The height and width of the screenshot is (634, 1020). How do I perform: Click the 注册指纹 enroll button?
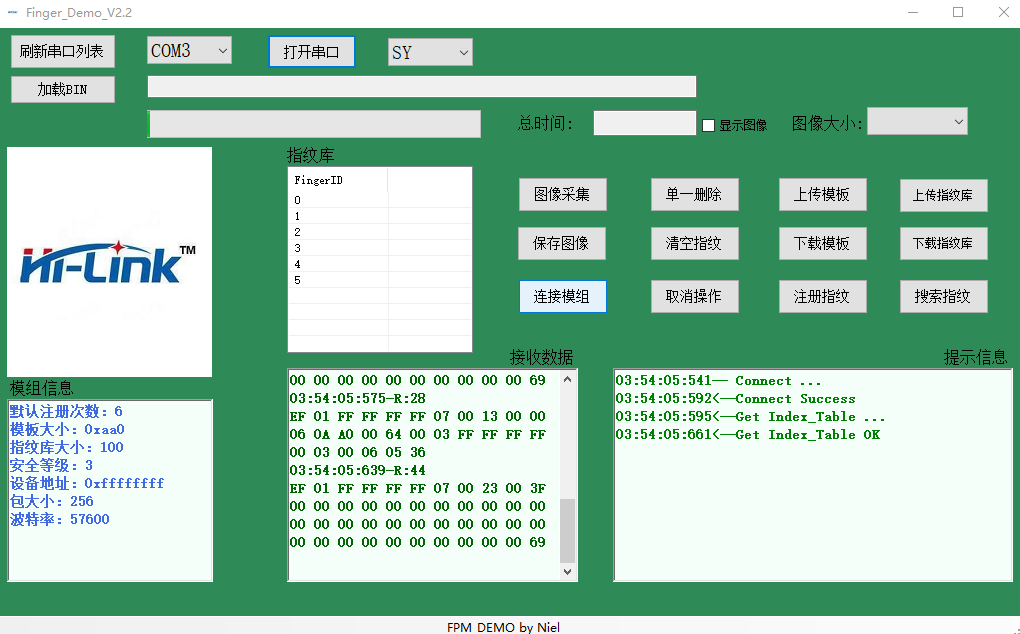[x=822, y=297]
